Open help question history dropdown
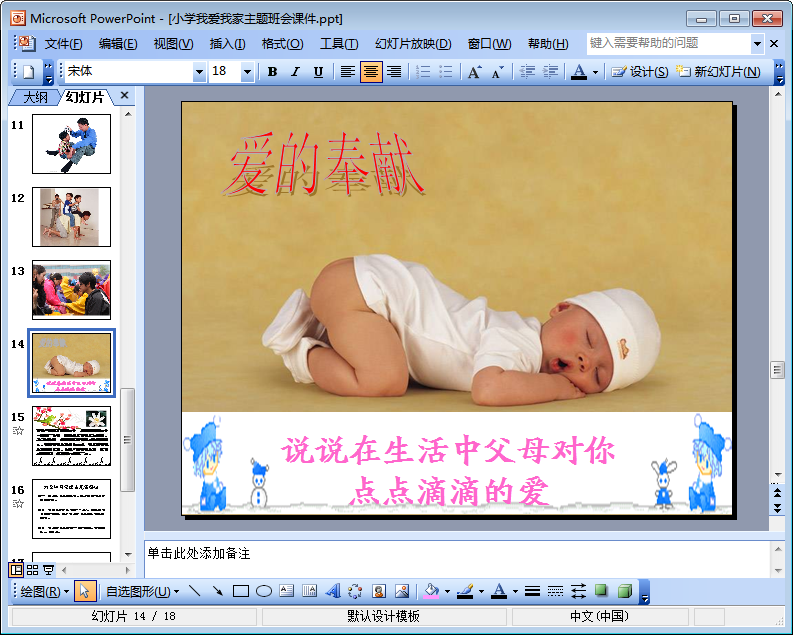Image resolution: width=793 pixels, height=635 pixels. (757, 43)
